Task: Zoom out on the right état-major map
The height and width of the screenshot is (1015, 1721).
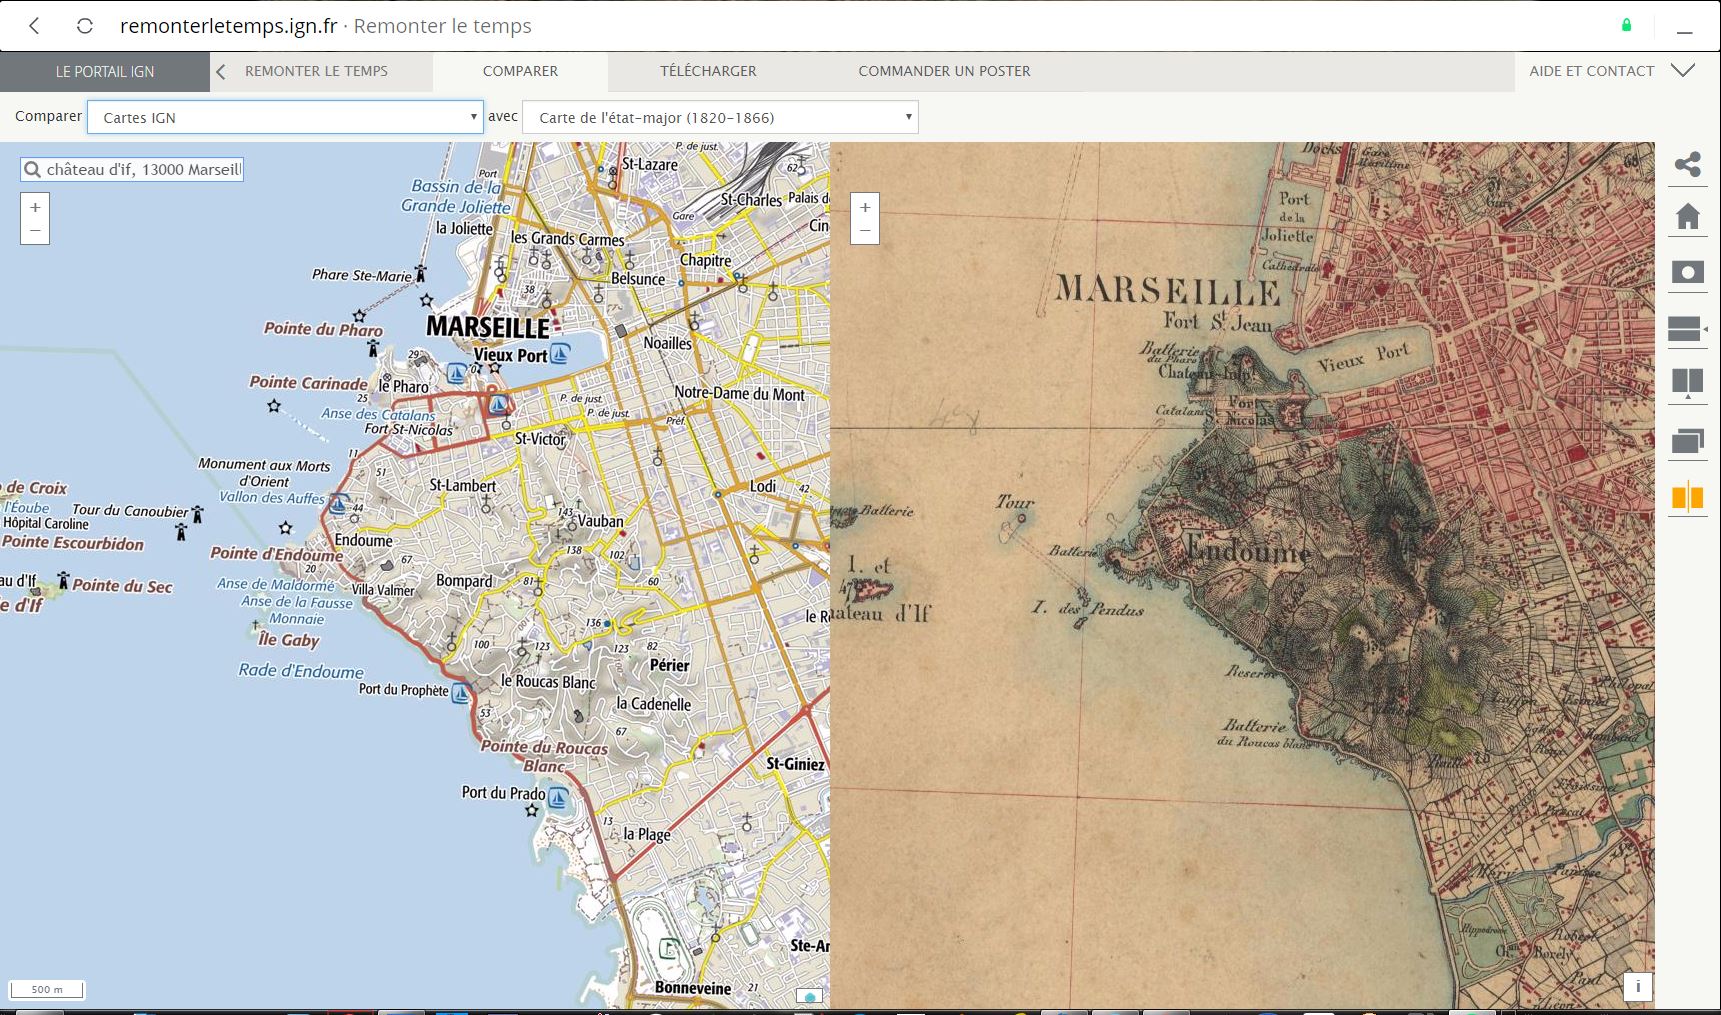Action: 865,231
